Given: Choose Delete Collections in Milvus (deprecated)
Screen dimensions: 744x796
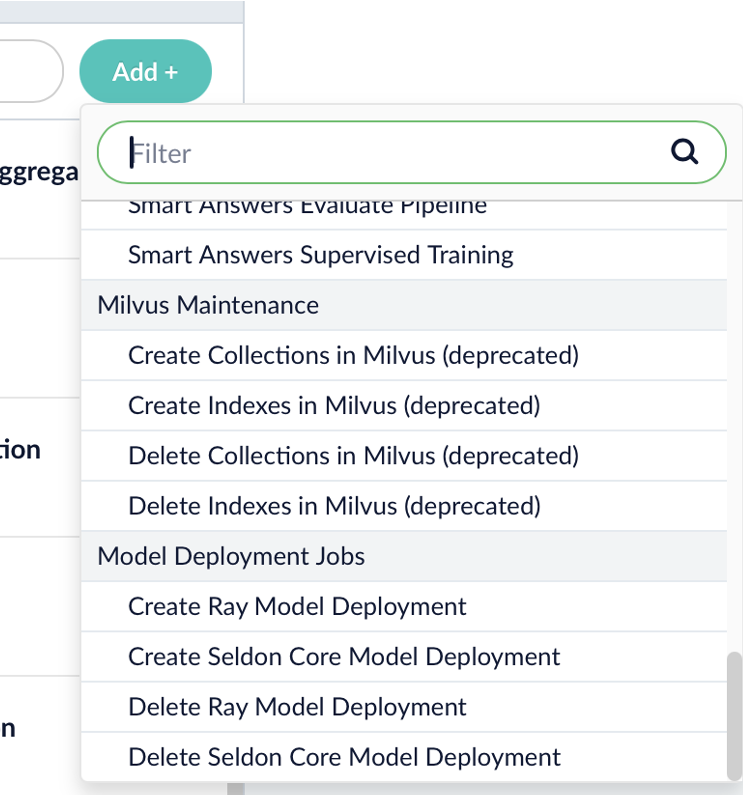Looking at the screenshot, I should pyautogui.click(x=353, y=456).
